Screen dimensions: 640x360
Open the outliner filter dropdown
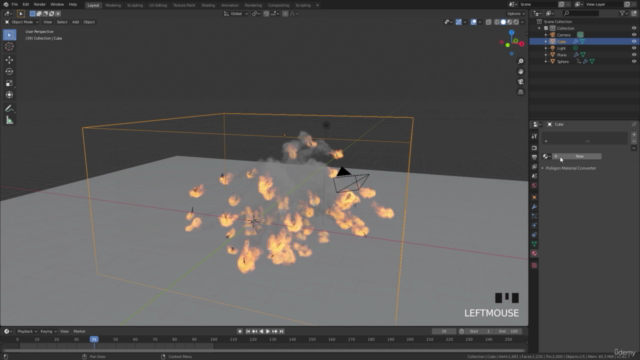[x=624, y=13]
